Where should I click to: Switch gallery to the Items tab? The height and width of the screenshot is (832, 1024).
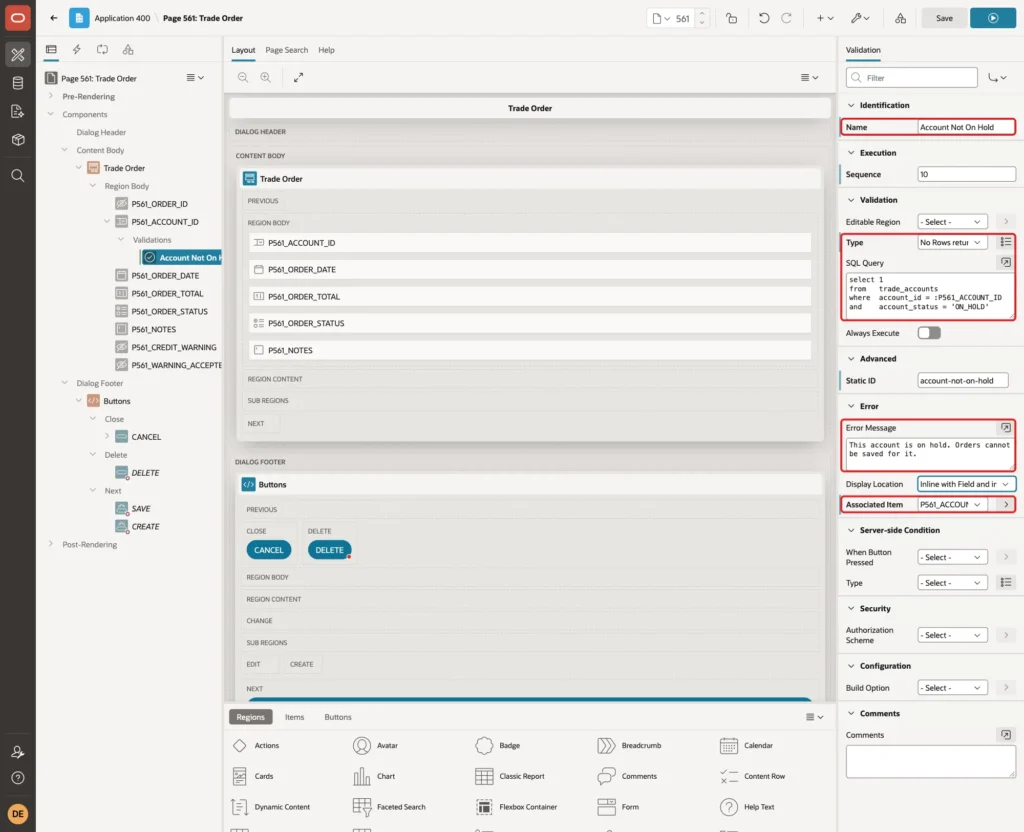[295, 717]
